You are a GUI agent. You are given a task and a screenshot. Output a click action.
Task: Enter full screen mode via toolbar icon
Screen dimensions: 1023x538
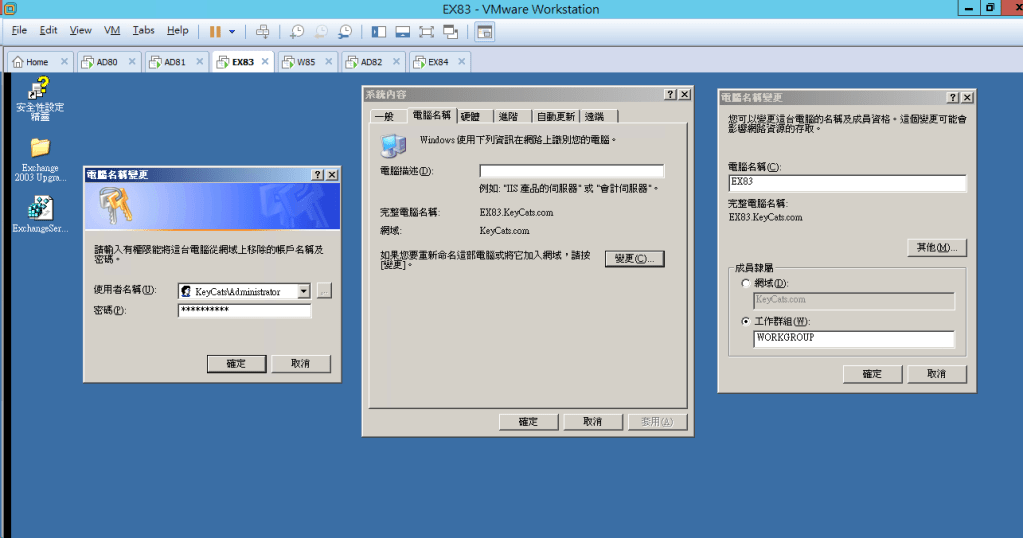426,31
